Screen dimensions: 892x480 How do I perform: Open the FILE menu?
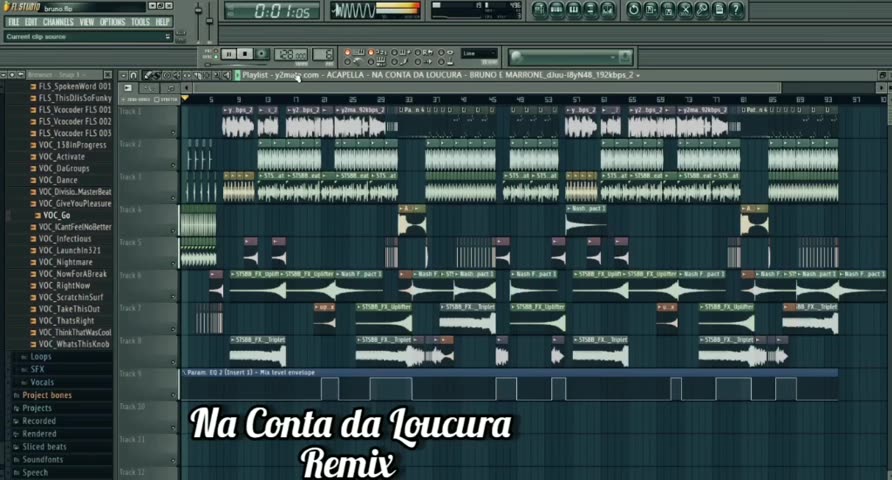click(x=14, y=22)
